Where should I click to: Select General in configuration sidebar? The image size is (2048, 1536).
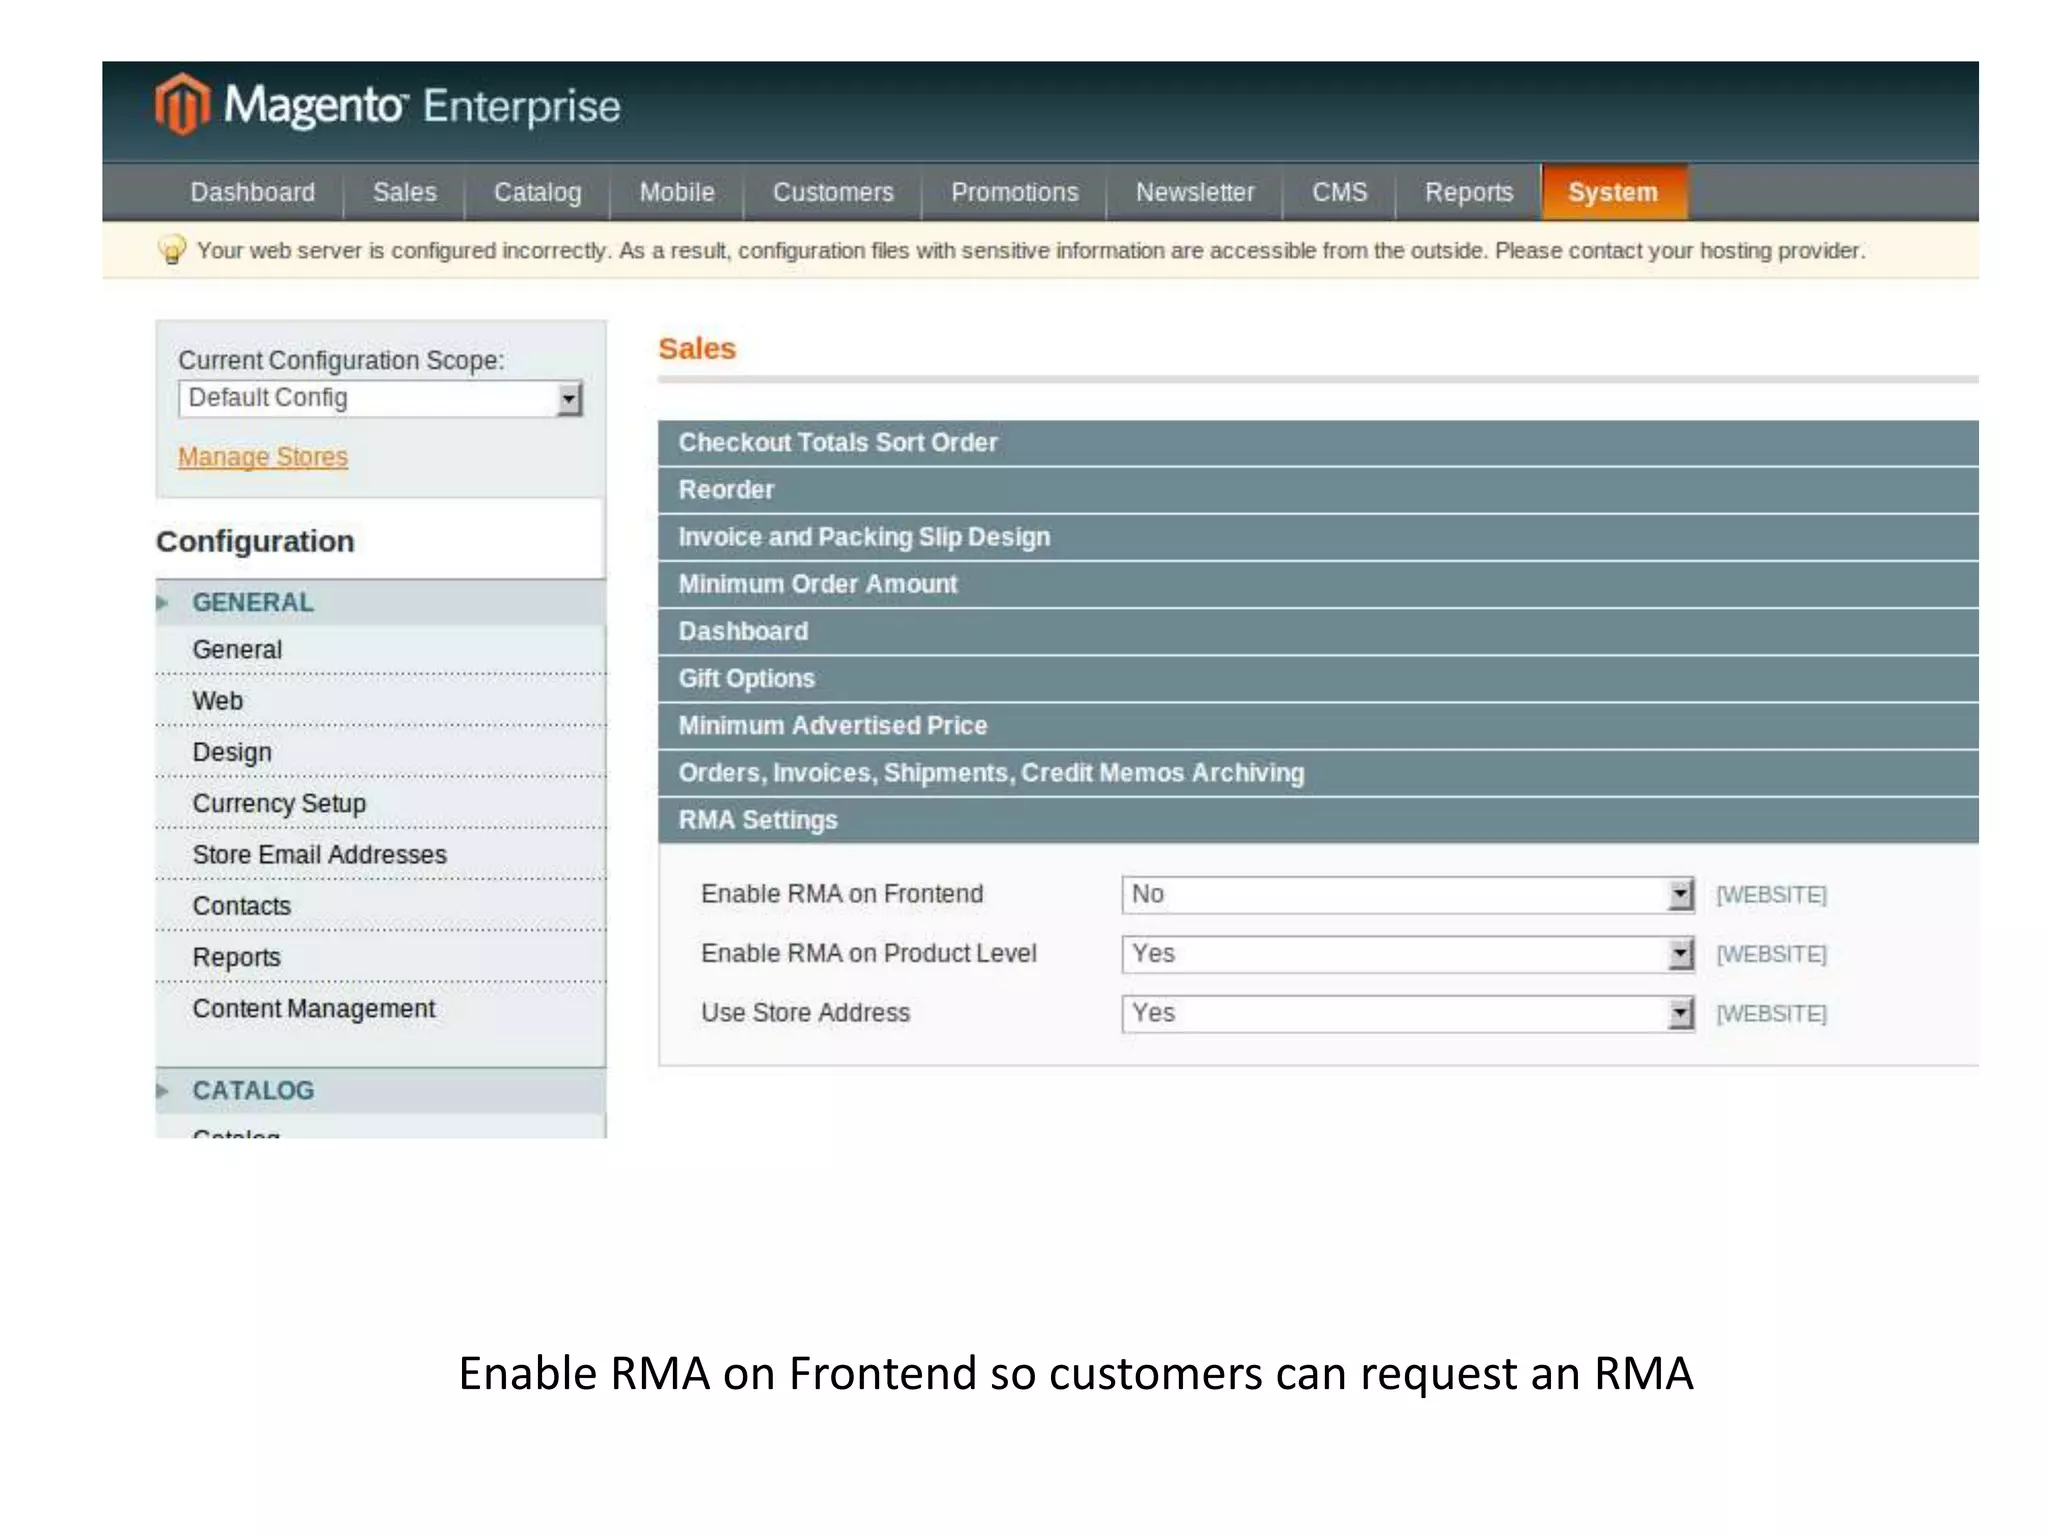[380, 650]
